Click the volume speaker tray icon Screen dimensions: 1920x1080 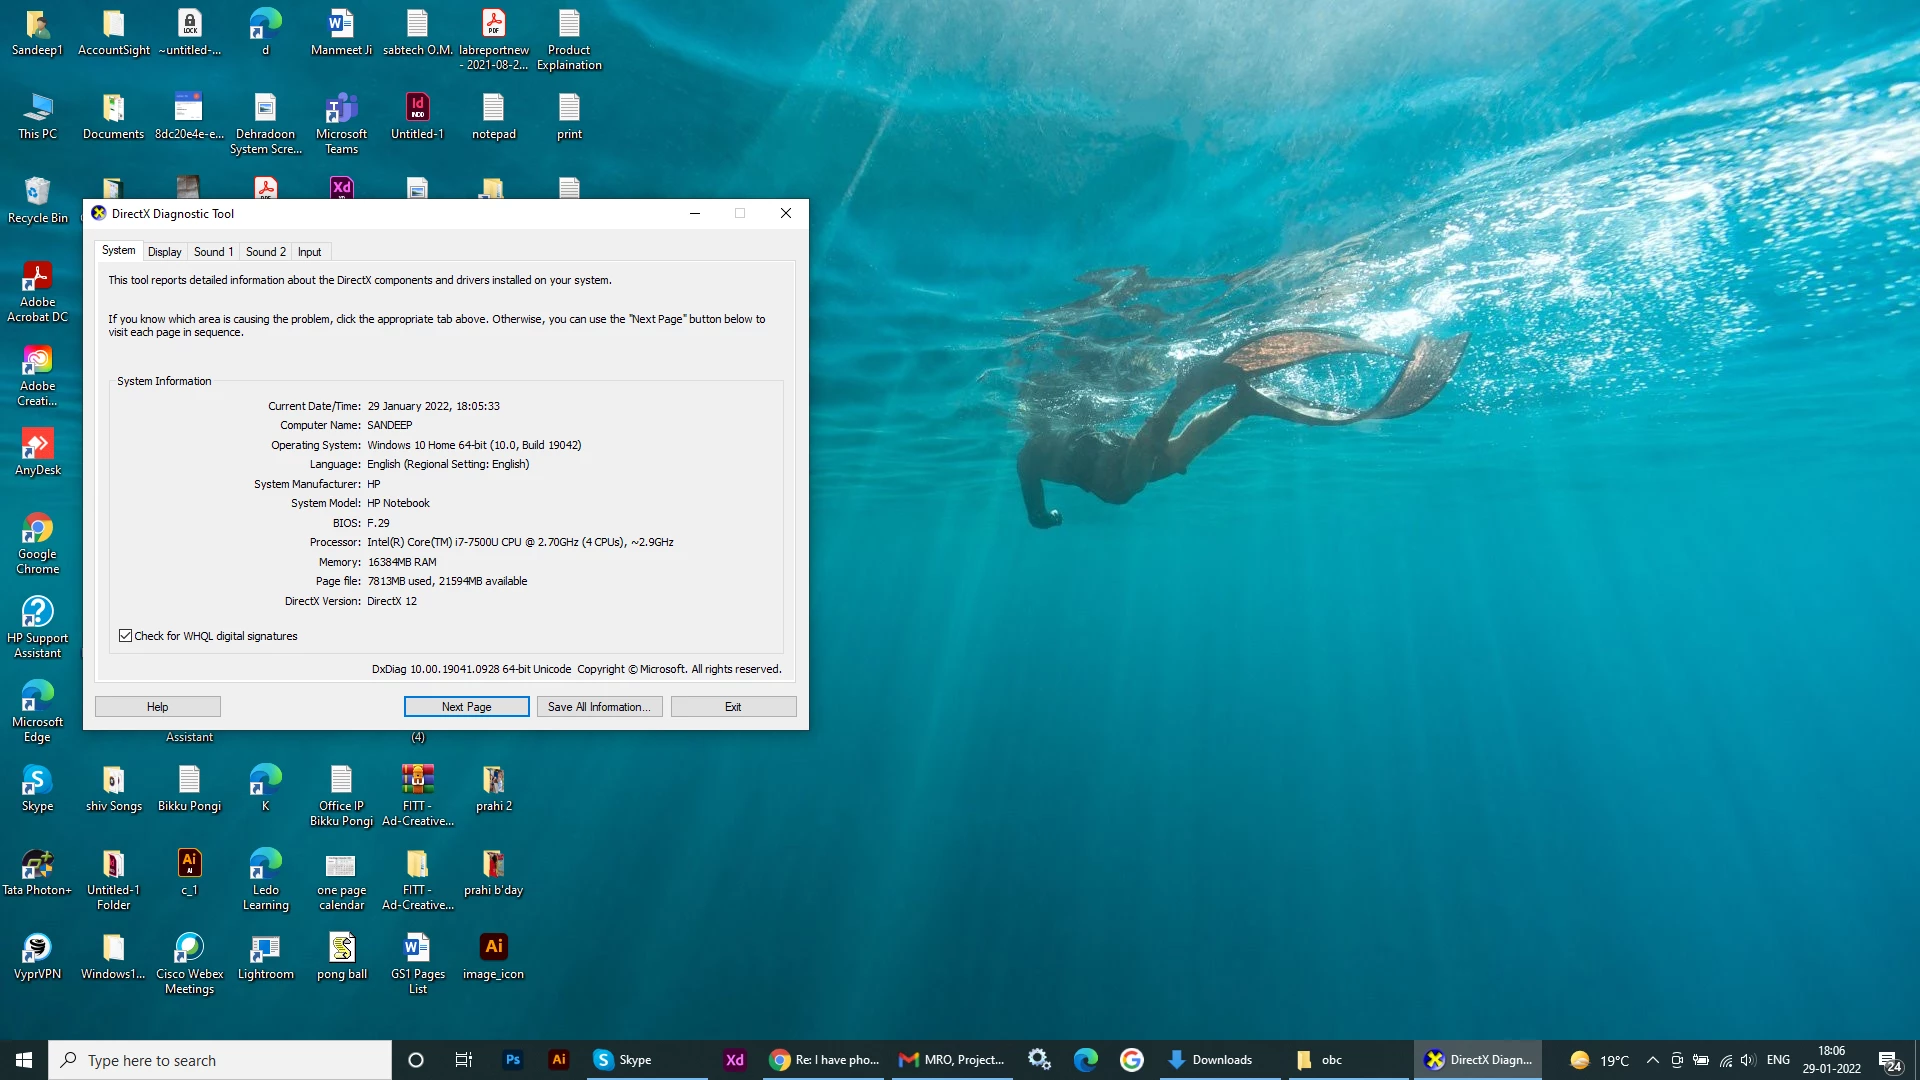point(1747,1060)
